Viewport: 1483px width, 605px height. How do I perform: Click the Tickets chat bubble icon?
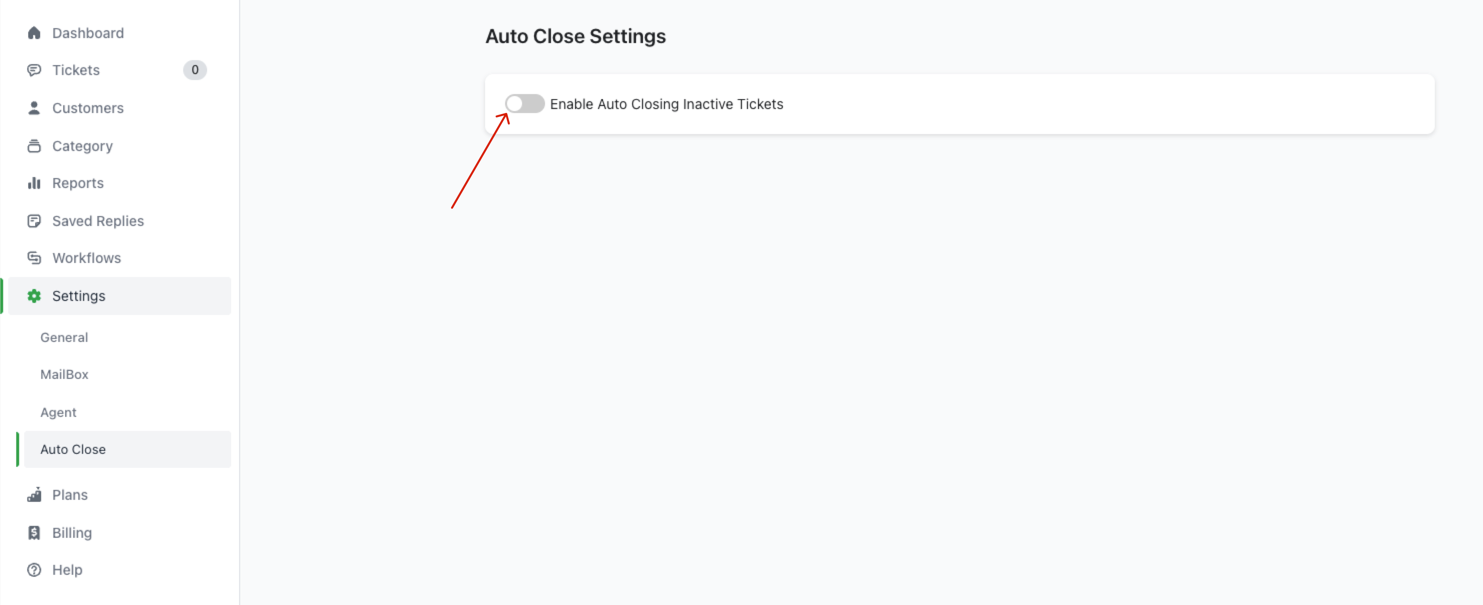34,70
